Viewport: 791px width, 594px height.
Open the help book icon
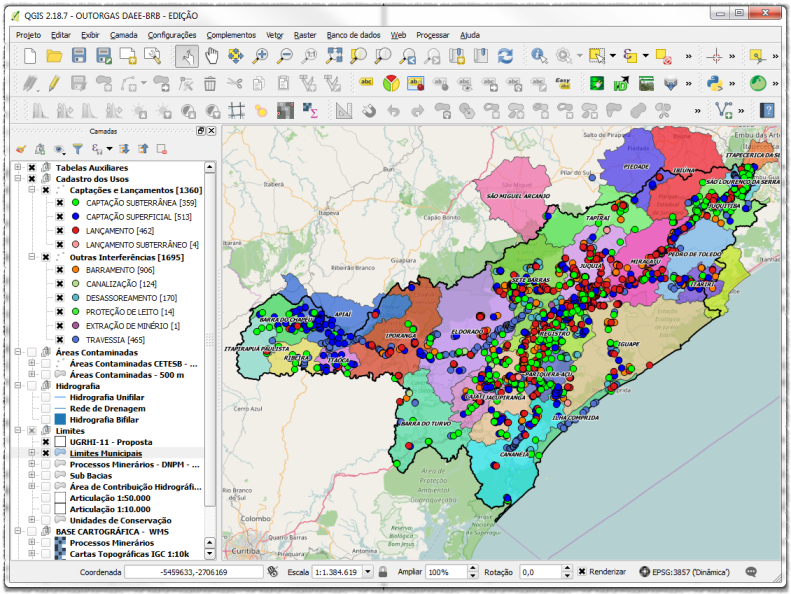coord(767,110)
